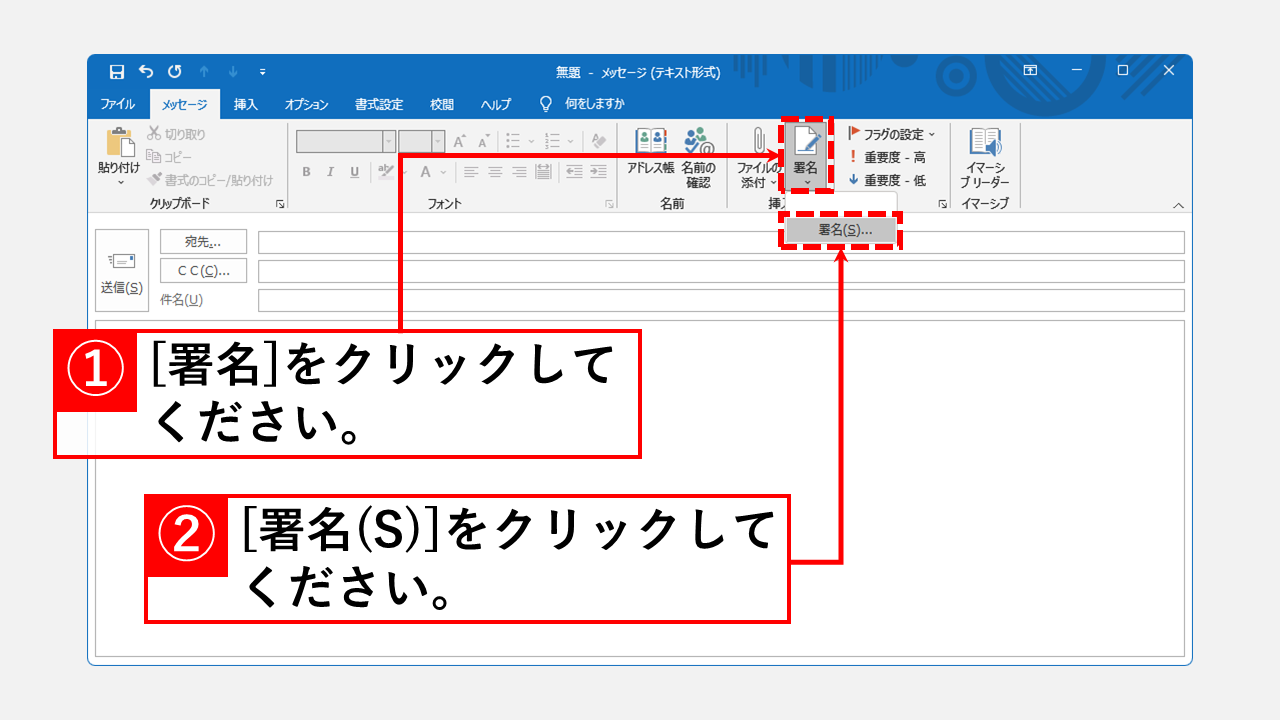Click the ribbon display options icon
Image resolution: width=1280 pixels, height=720 pixels.
point(1030,71)
